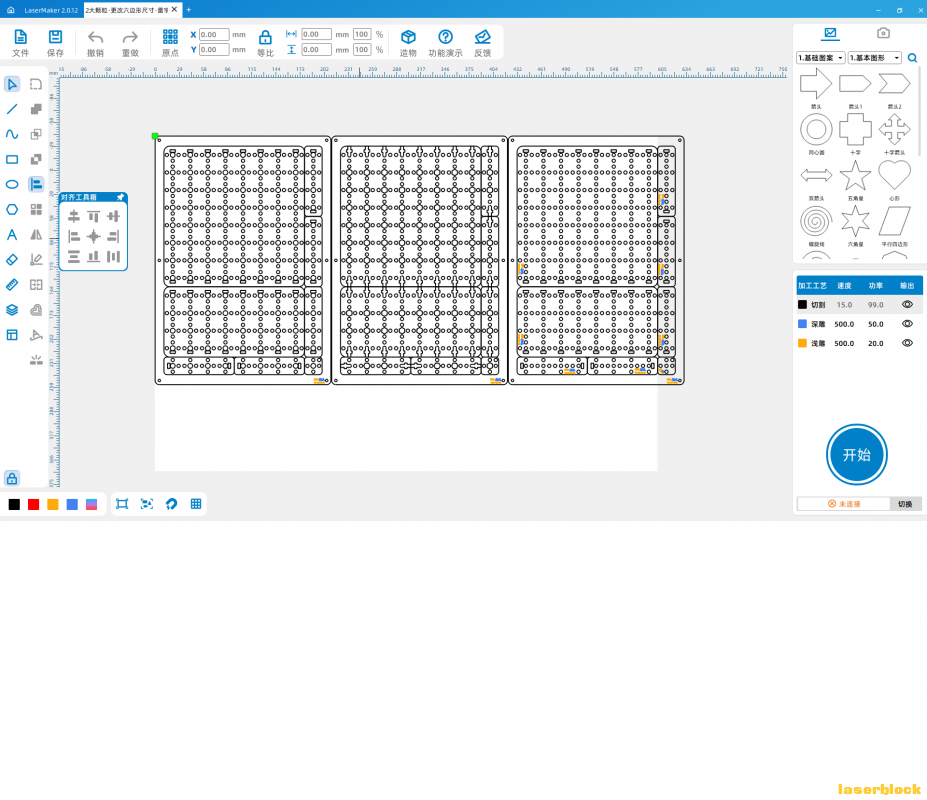Image resolution: width=927 pixels, height=800 pixels.
Task: Click the 保存 save button
Action: point(56,43)
